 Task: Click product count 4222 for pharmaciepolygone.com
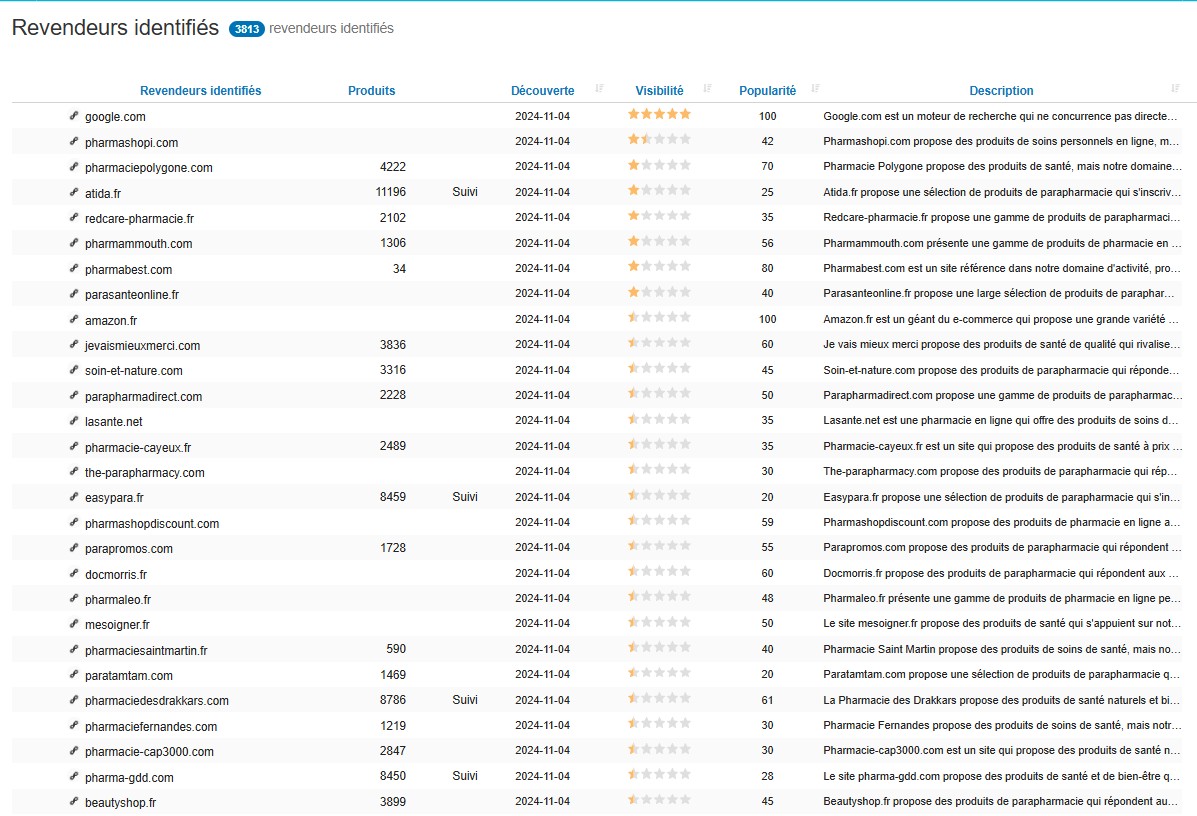(x=393, y=166)
